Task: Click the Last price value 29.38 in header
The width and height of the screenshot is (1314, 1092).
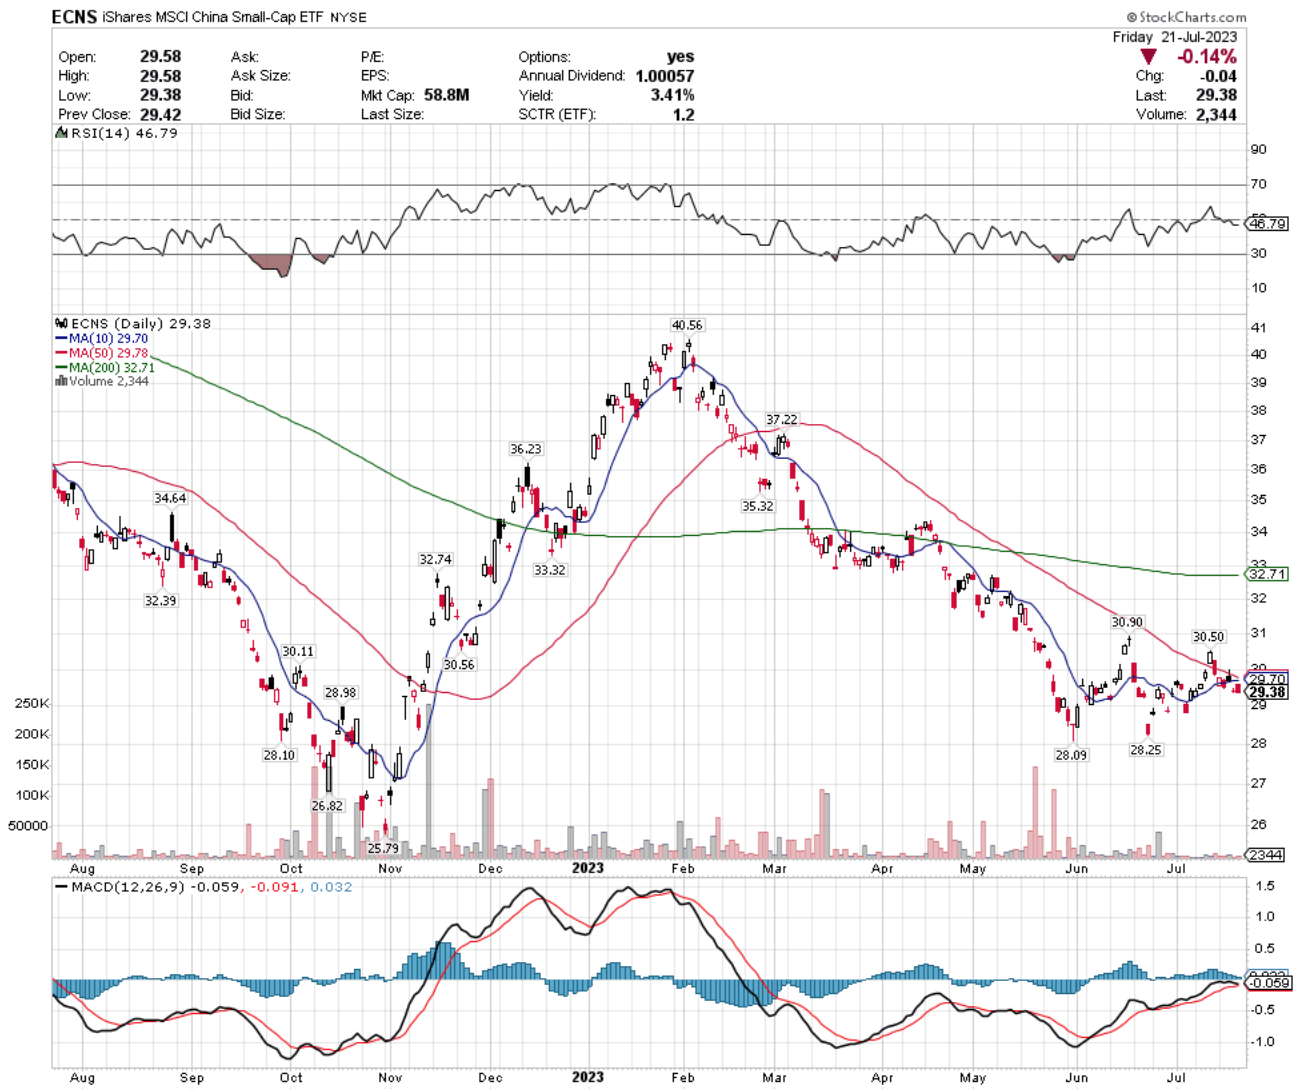Action: click(1216, 95)
